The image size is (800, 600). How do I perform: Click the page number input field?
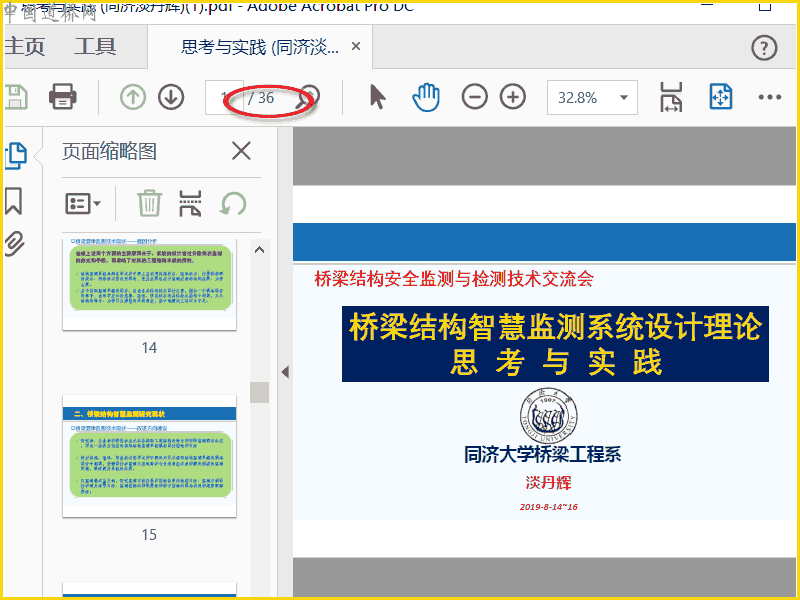click(x=223, y=97)
